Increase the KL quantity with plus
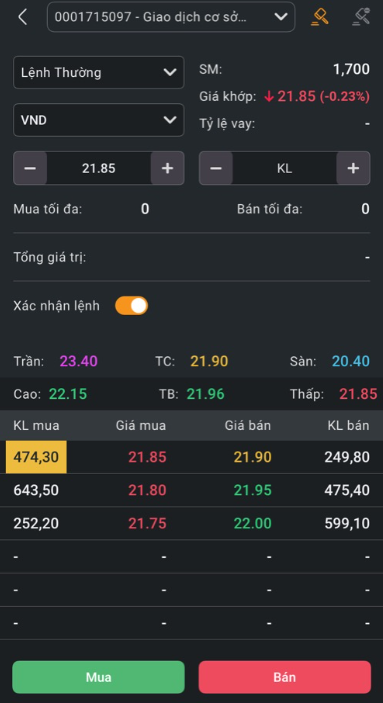 click(353, 168)
